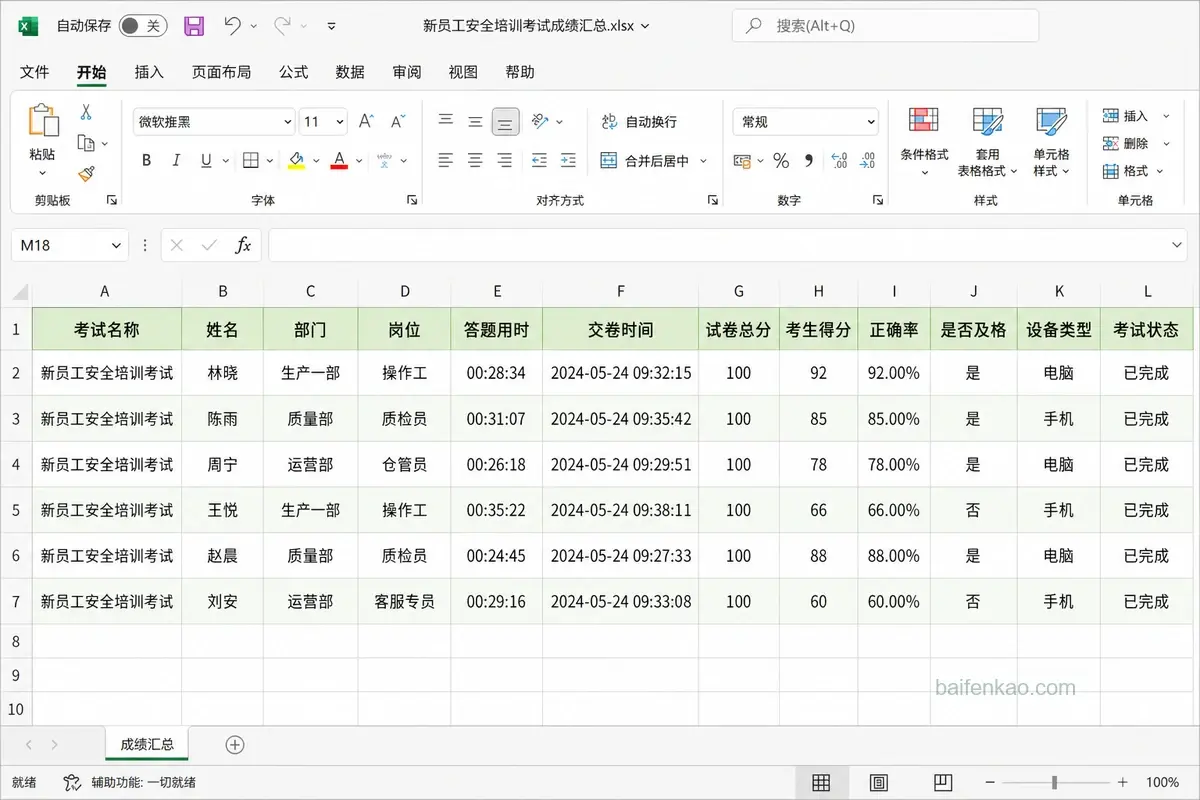Toggle 自动换行 wrap text

640,121
